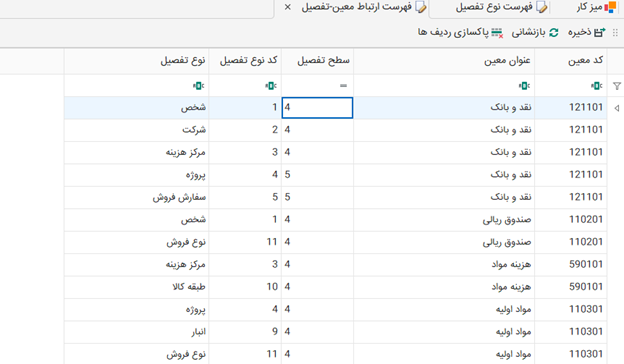Click the toolbar drag-handle grip icon

click(x=615, y=33)
